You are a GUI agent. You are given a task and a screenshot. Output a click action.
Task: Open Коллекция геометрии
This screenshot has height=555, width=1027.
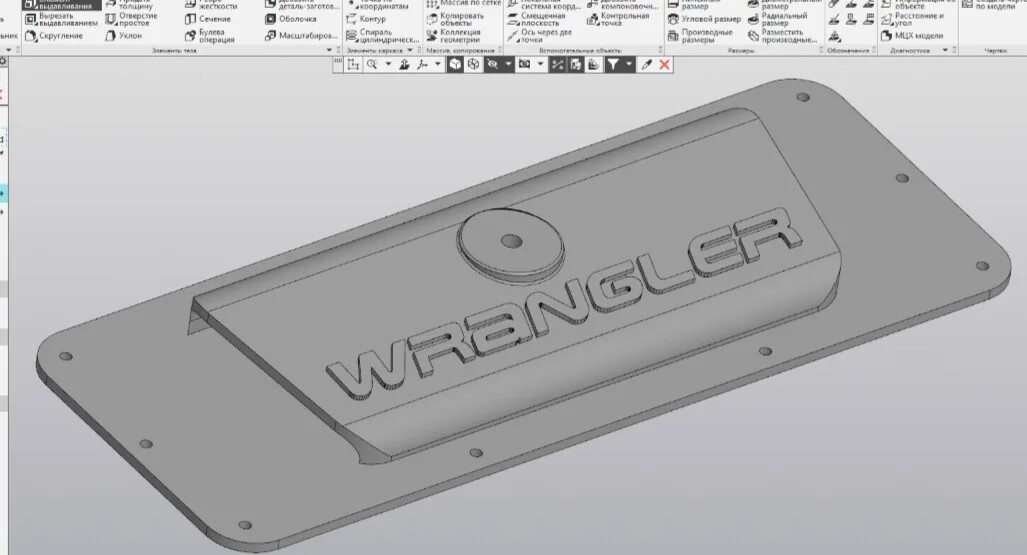pos(453,35)
